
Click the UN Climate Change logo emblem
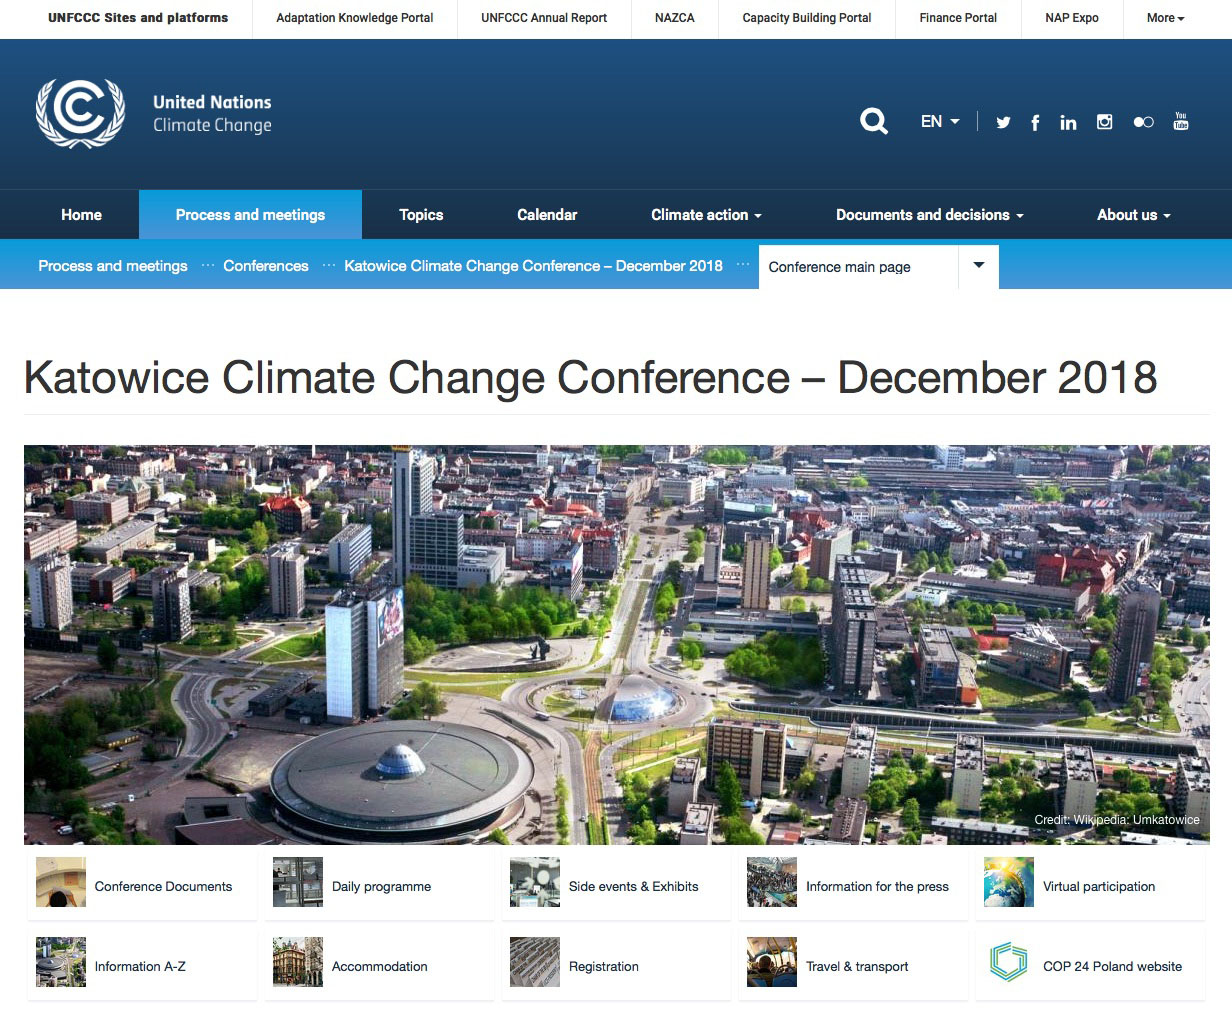[x=81, y=113]
